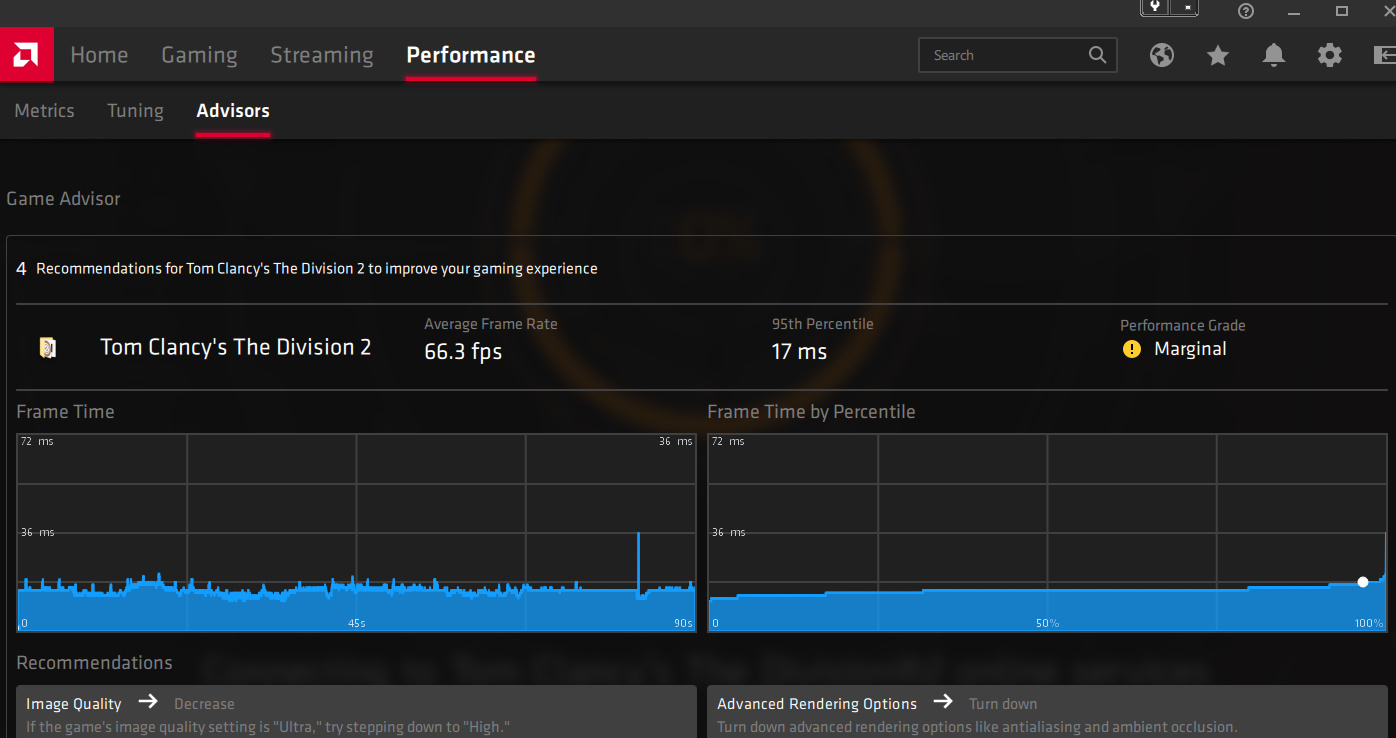The width and height of the screenshot is (1396, 738).
Task: Click the "Tom Clancy's The Division 2" game title
Action: [x=236, y=348]
